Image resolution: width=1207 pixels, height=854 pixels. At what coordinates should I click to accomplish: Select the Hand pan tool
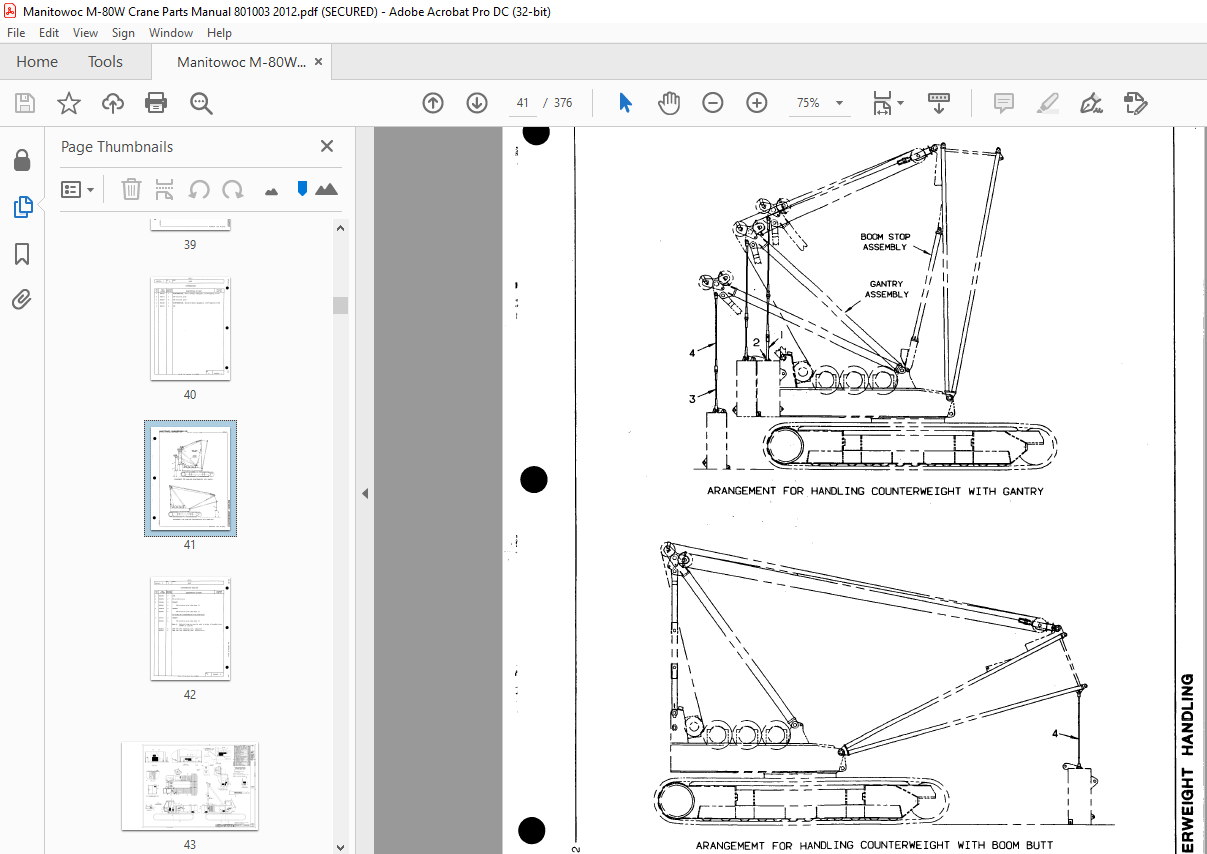[668, 103]
